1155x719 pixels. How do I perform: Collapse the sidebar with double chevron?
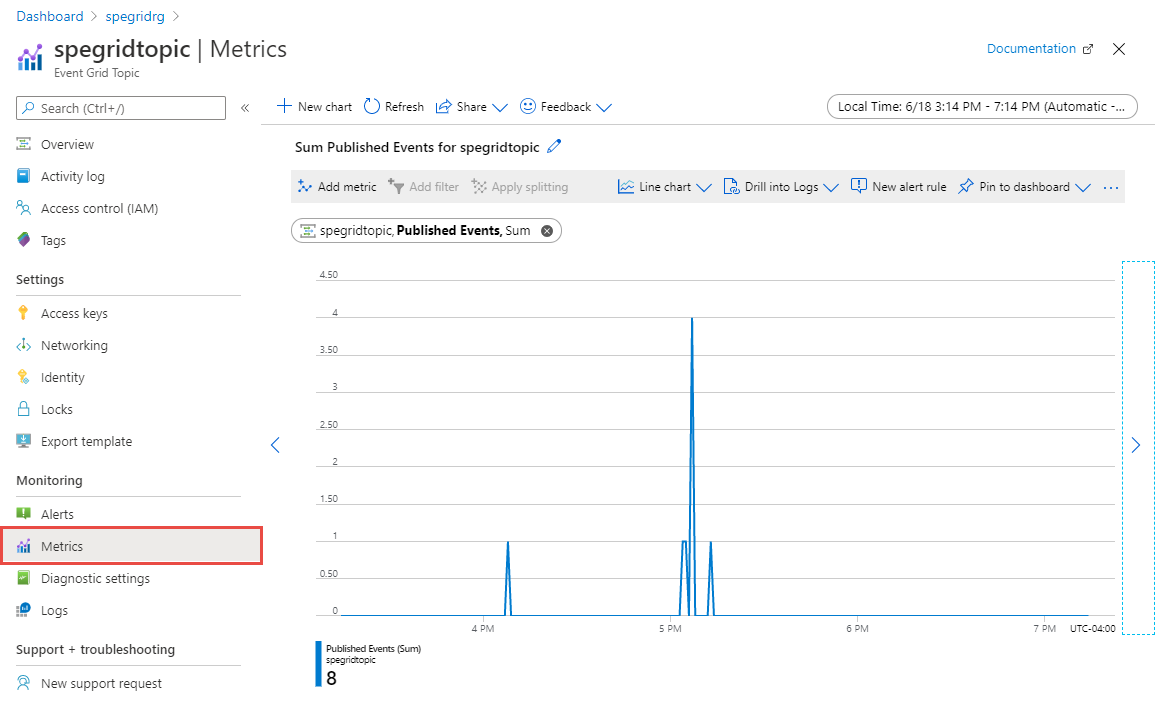point(245,107)
